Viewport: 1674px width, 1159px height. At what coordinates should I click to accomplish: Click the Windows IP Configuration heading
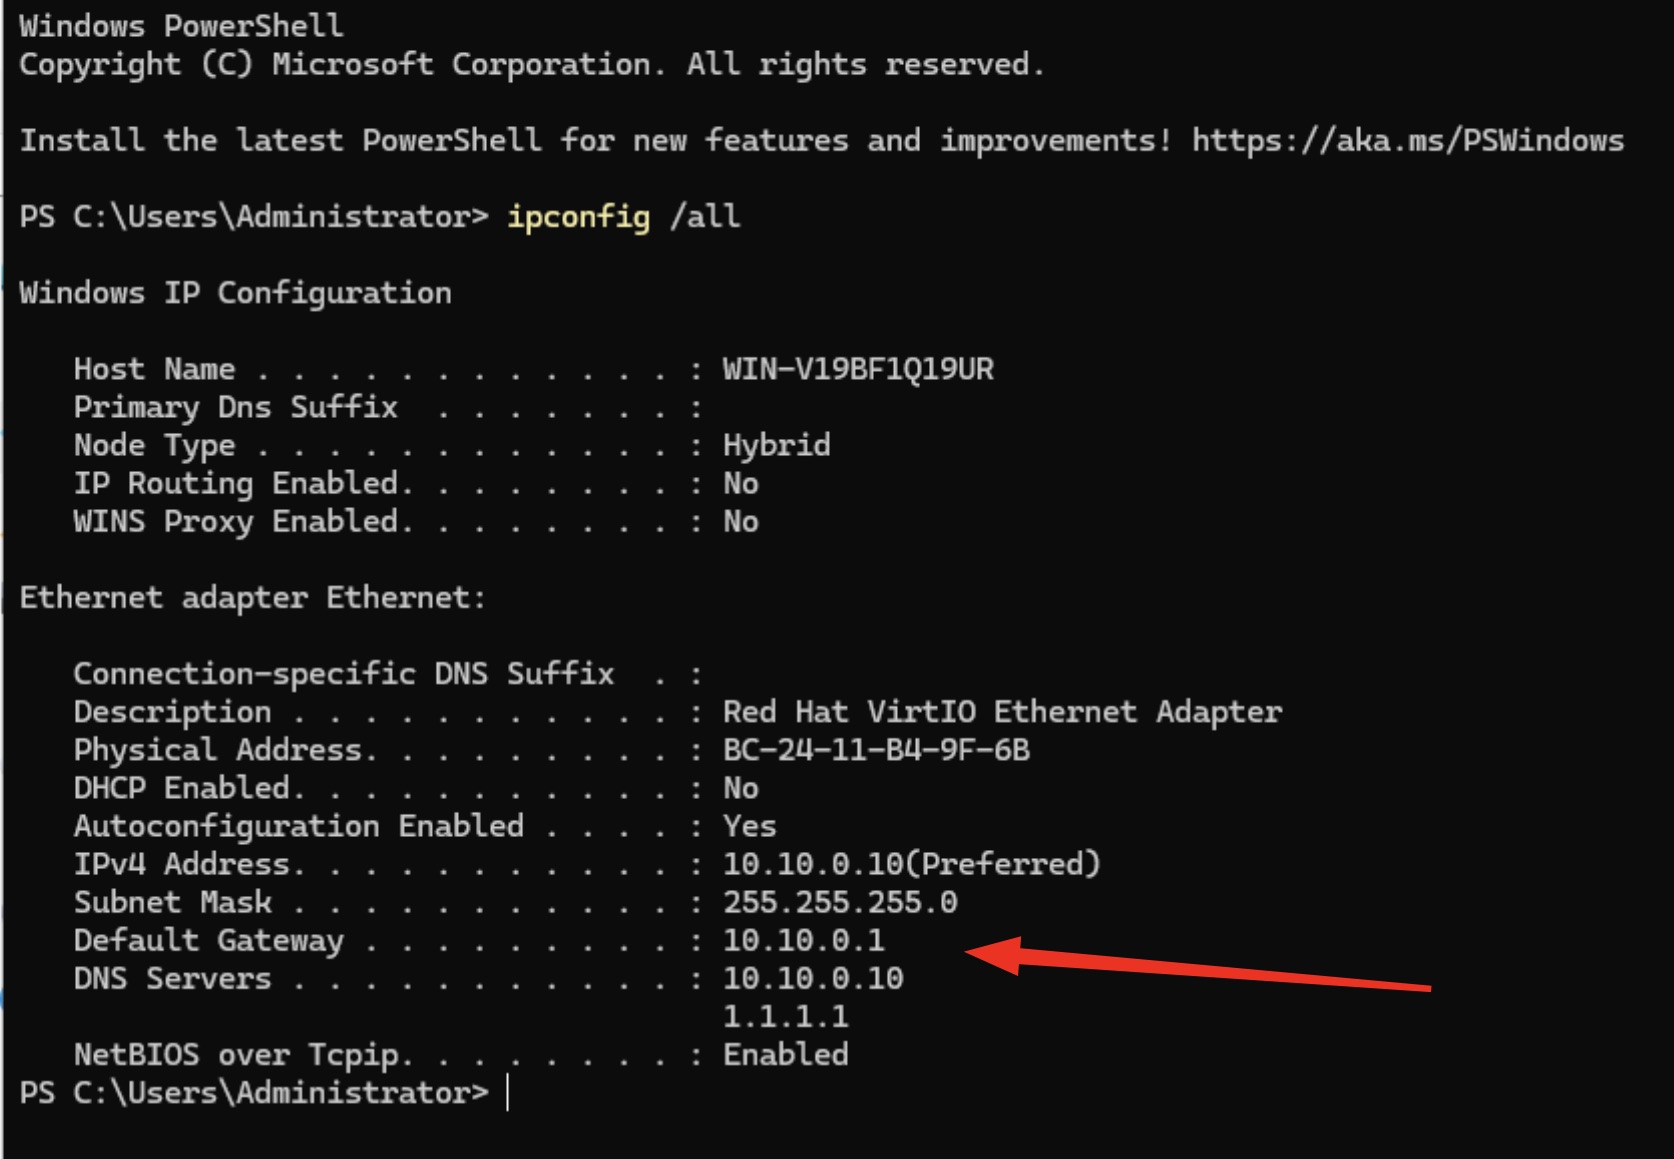(x=235, y=293)
